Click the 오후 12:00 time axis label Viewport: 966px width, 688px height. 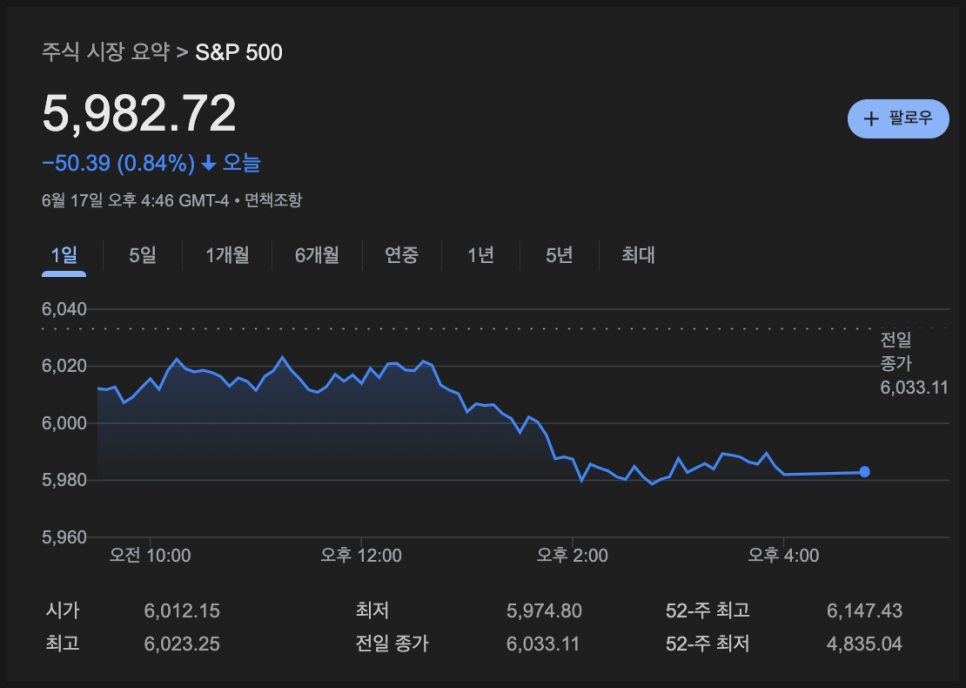361,556
